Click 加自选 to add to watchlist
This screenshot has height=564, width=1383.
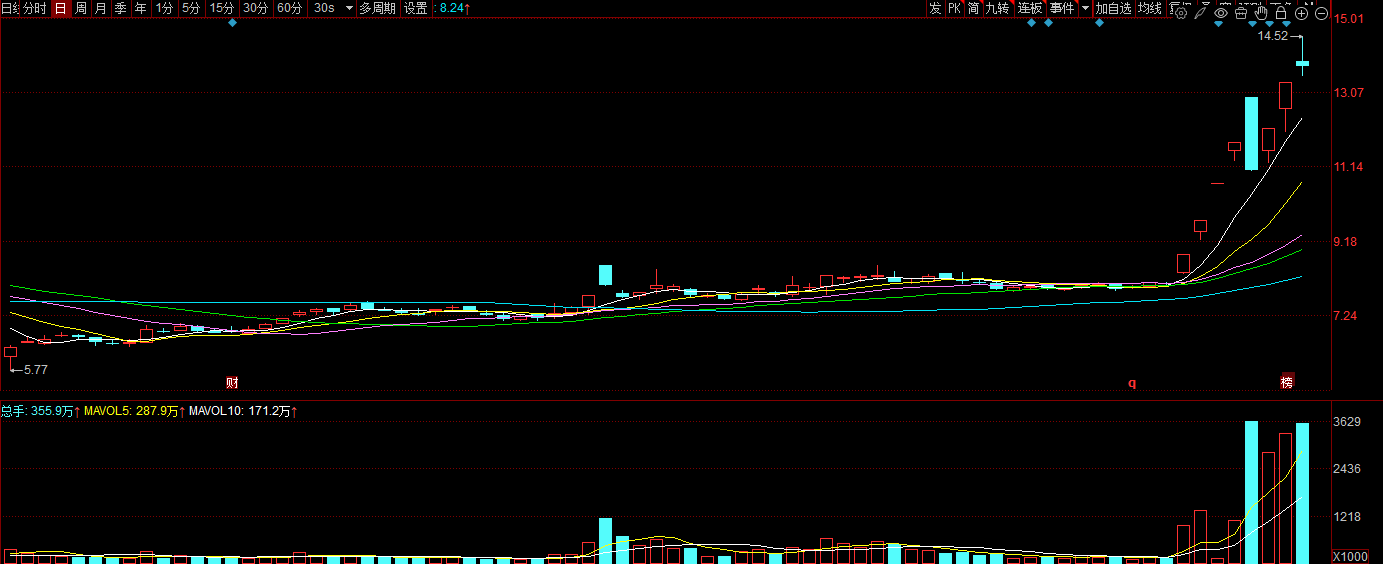[x=1113, y=8]
